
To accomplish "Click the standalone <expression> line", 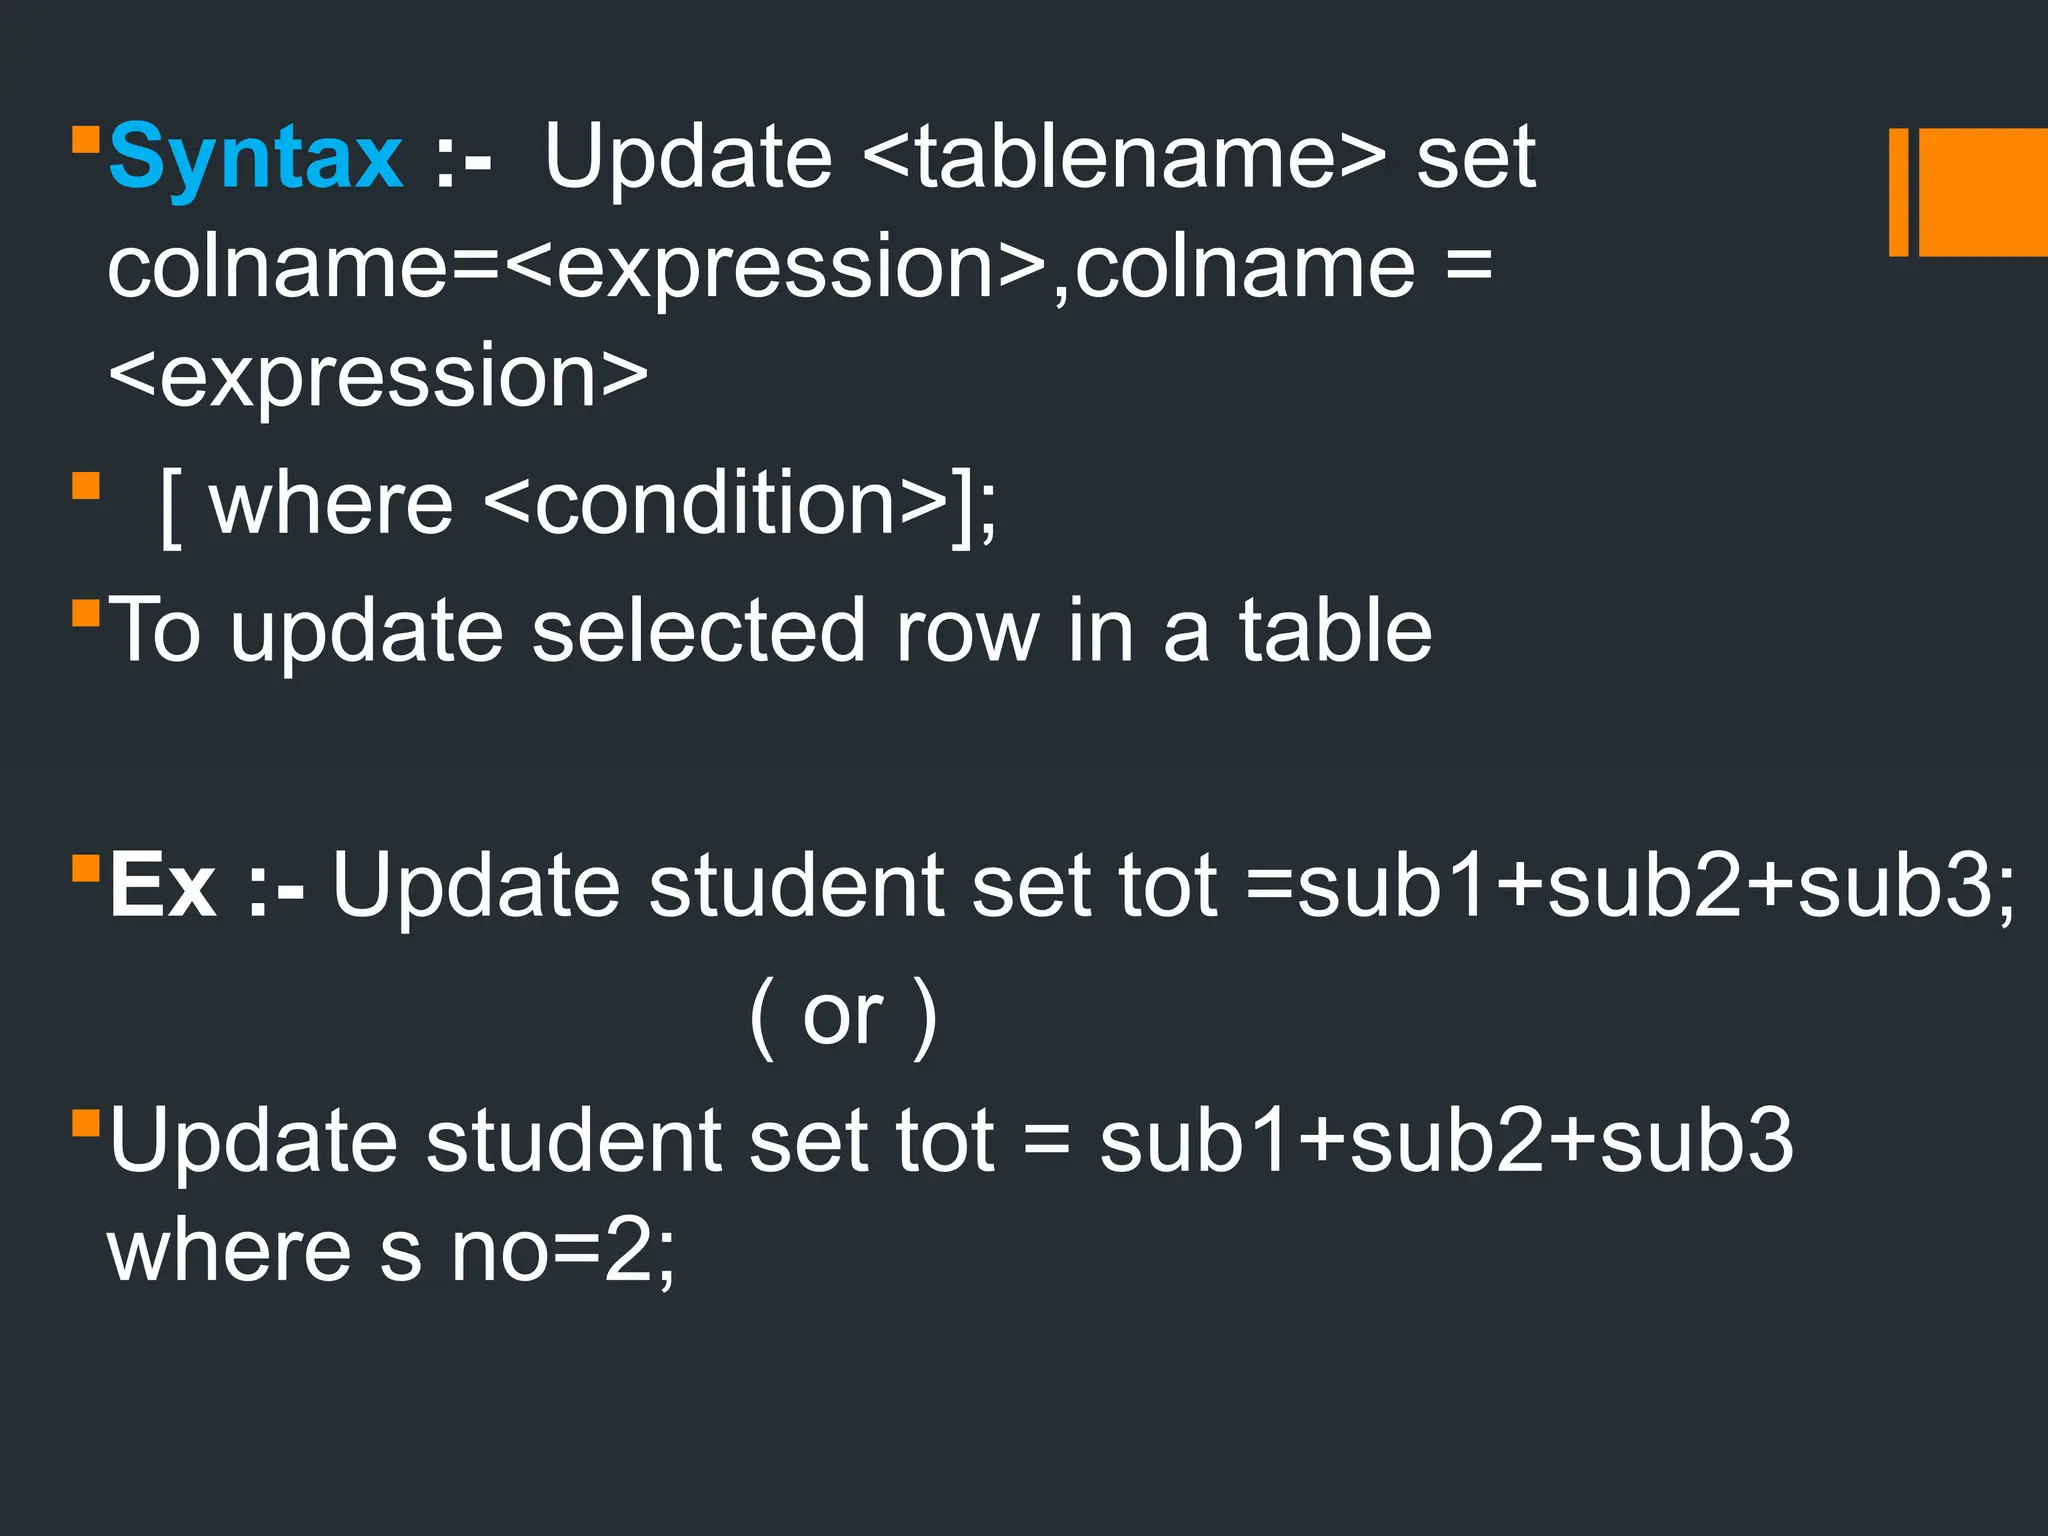I will (378, 377).
